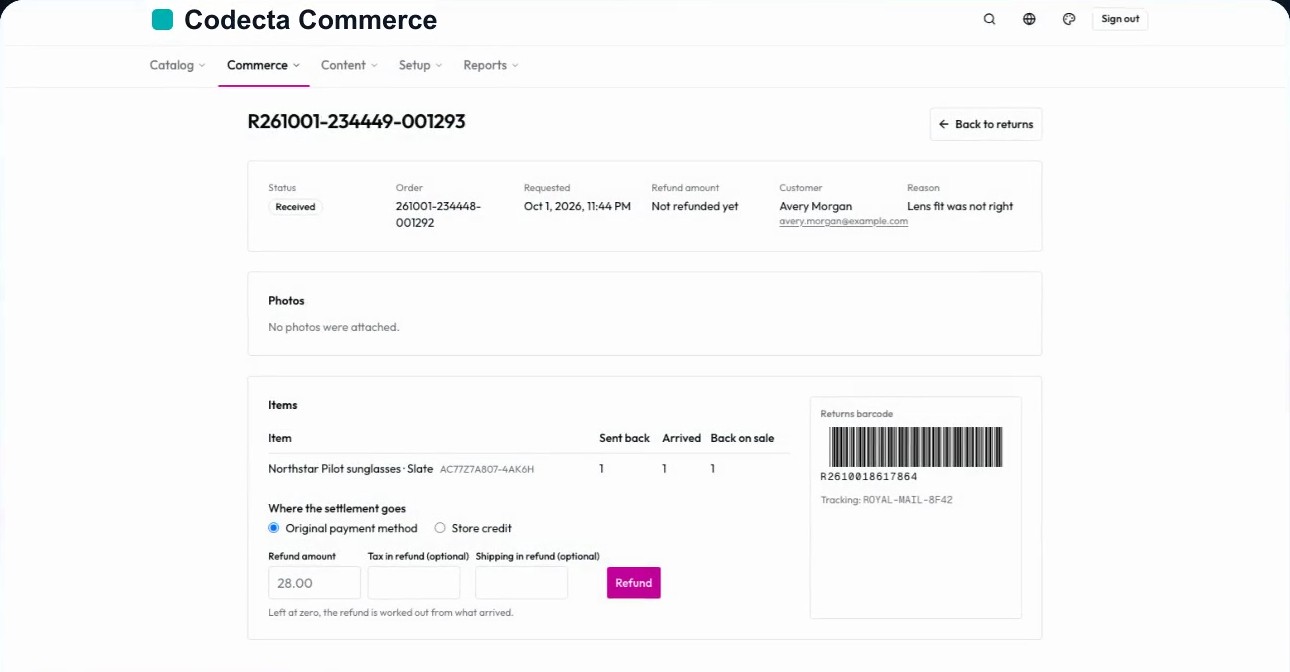Image resolution: width=1290 pixels, height=672 pixels.
Task: Select Store credit radio option
Action: click(440, 528)
